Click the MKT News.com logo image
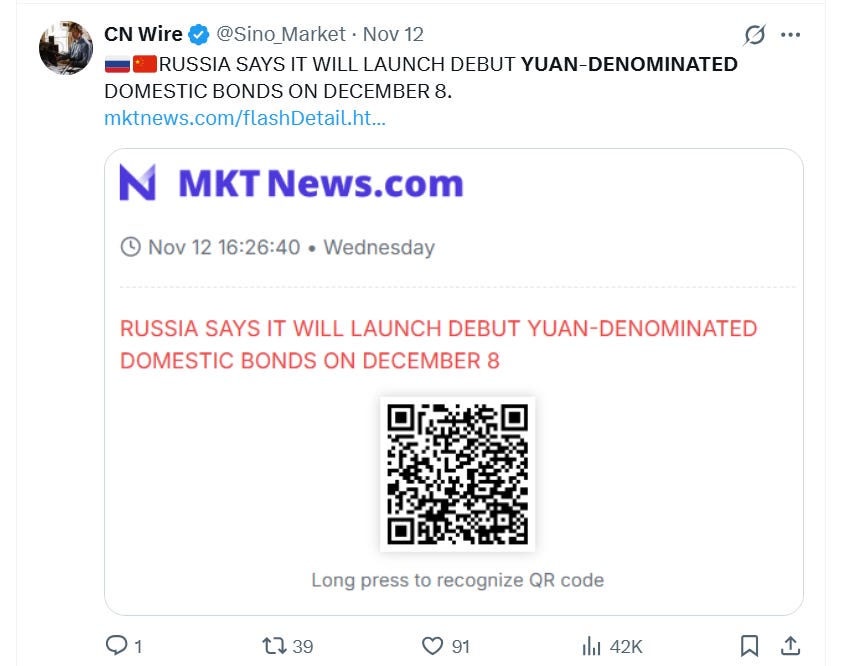 pyautogui.click(x=292, y=183)
